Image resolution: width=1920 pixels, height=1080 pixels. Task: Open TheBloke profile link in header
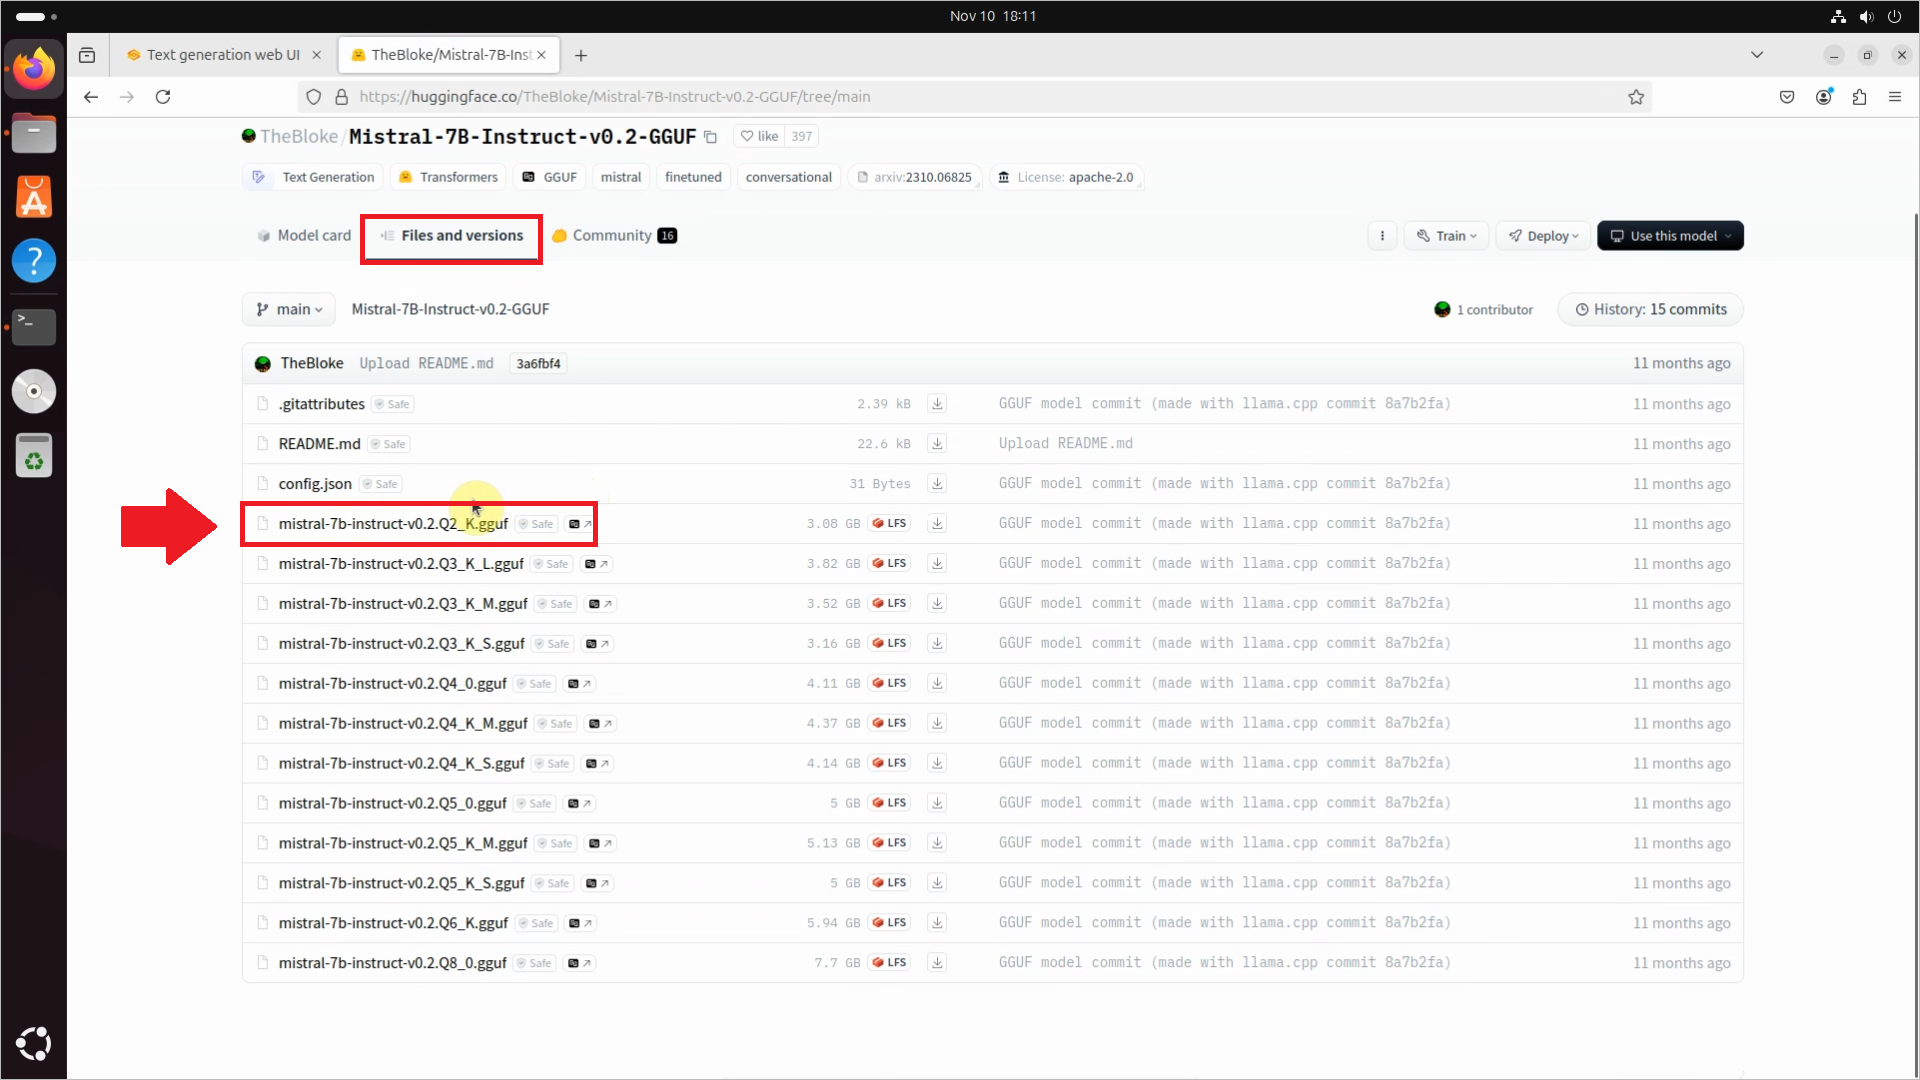[298, 137]
